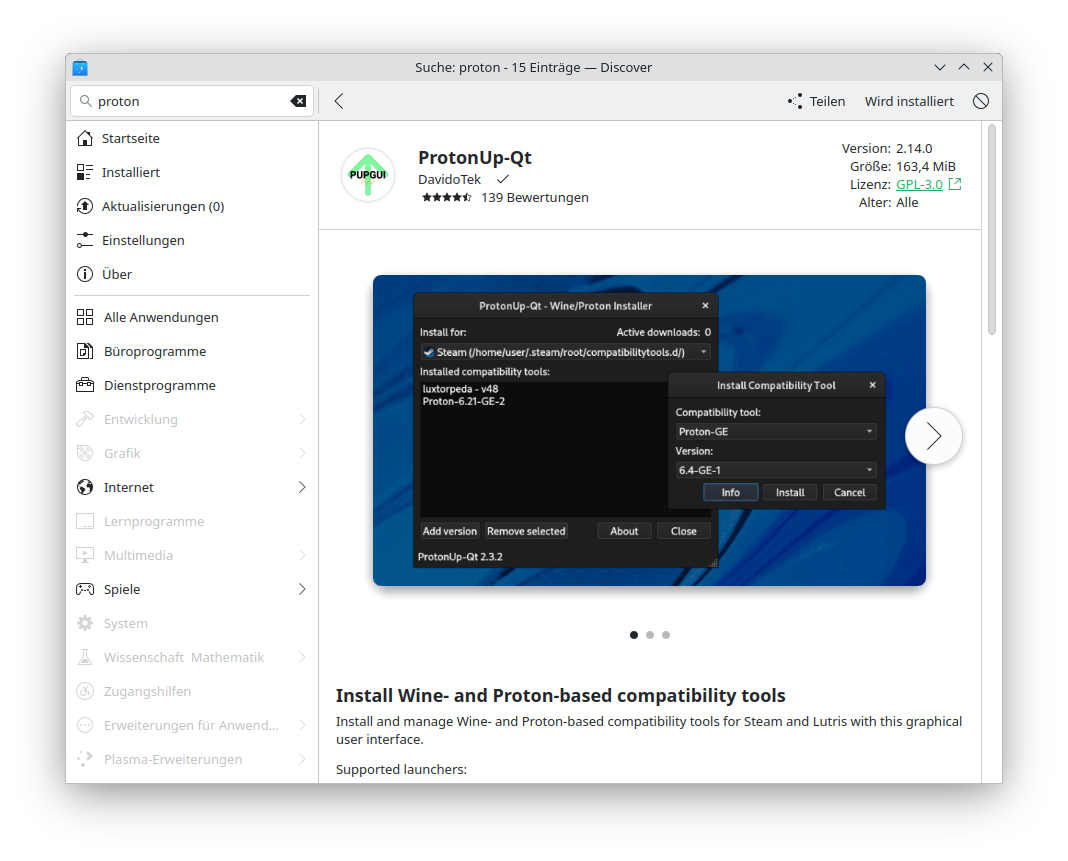
Task: Click the Einstellungen sliders icon
Action: point(84,240)
